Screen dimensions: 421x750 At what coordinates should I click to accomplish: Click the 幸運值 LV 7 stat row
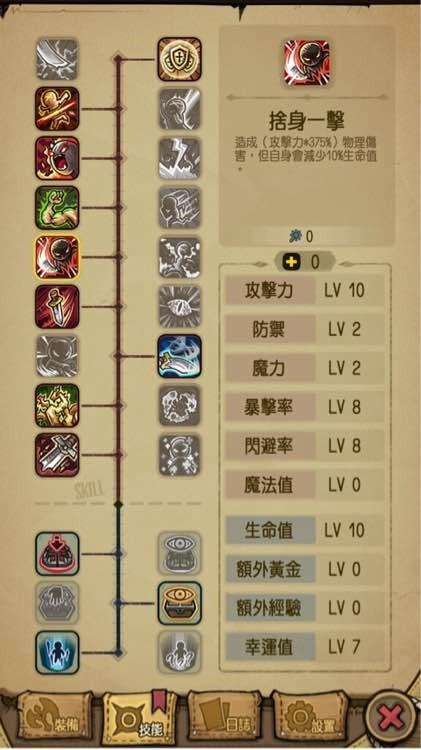[305, 647]
